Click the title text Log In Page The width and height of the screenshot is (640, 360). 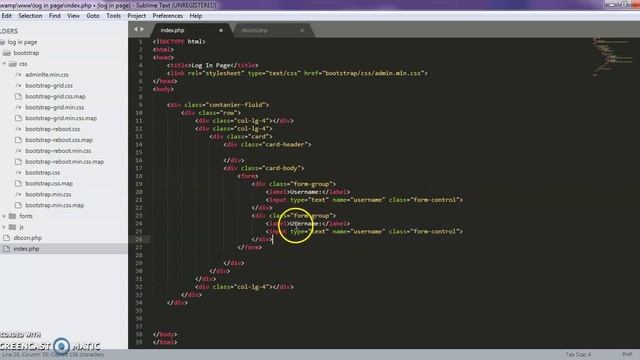[x=211, y=65]
